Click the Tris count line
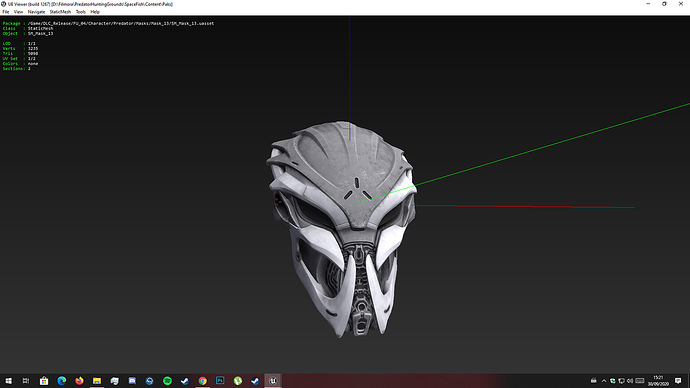Screen dimensions: 690x388 click(x=20, y=54)
